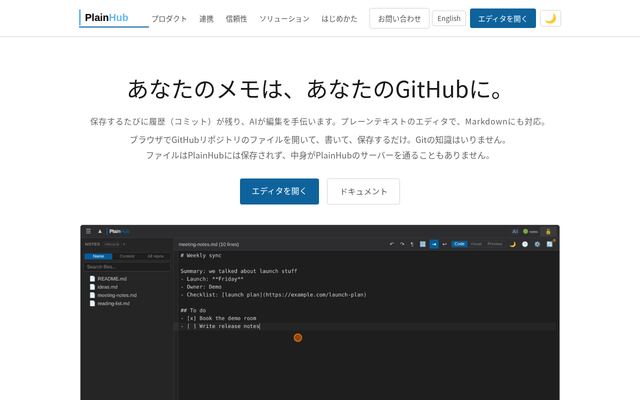The height and width of the screenshot is (400, 640).
Task: Click the meeting-notes.md (10 lines) file title
Action: tap(209, 244)
